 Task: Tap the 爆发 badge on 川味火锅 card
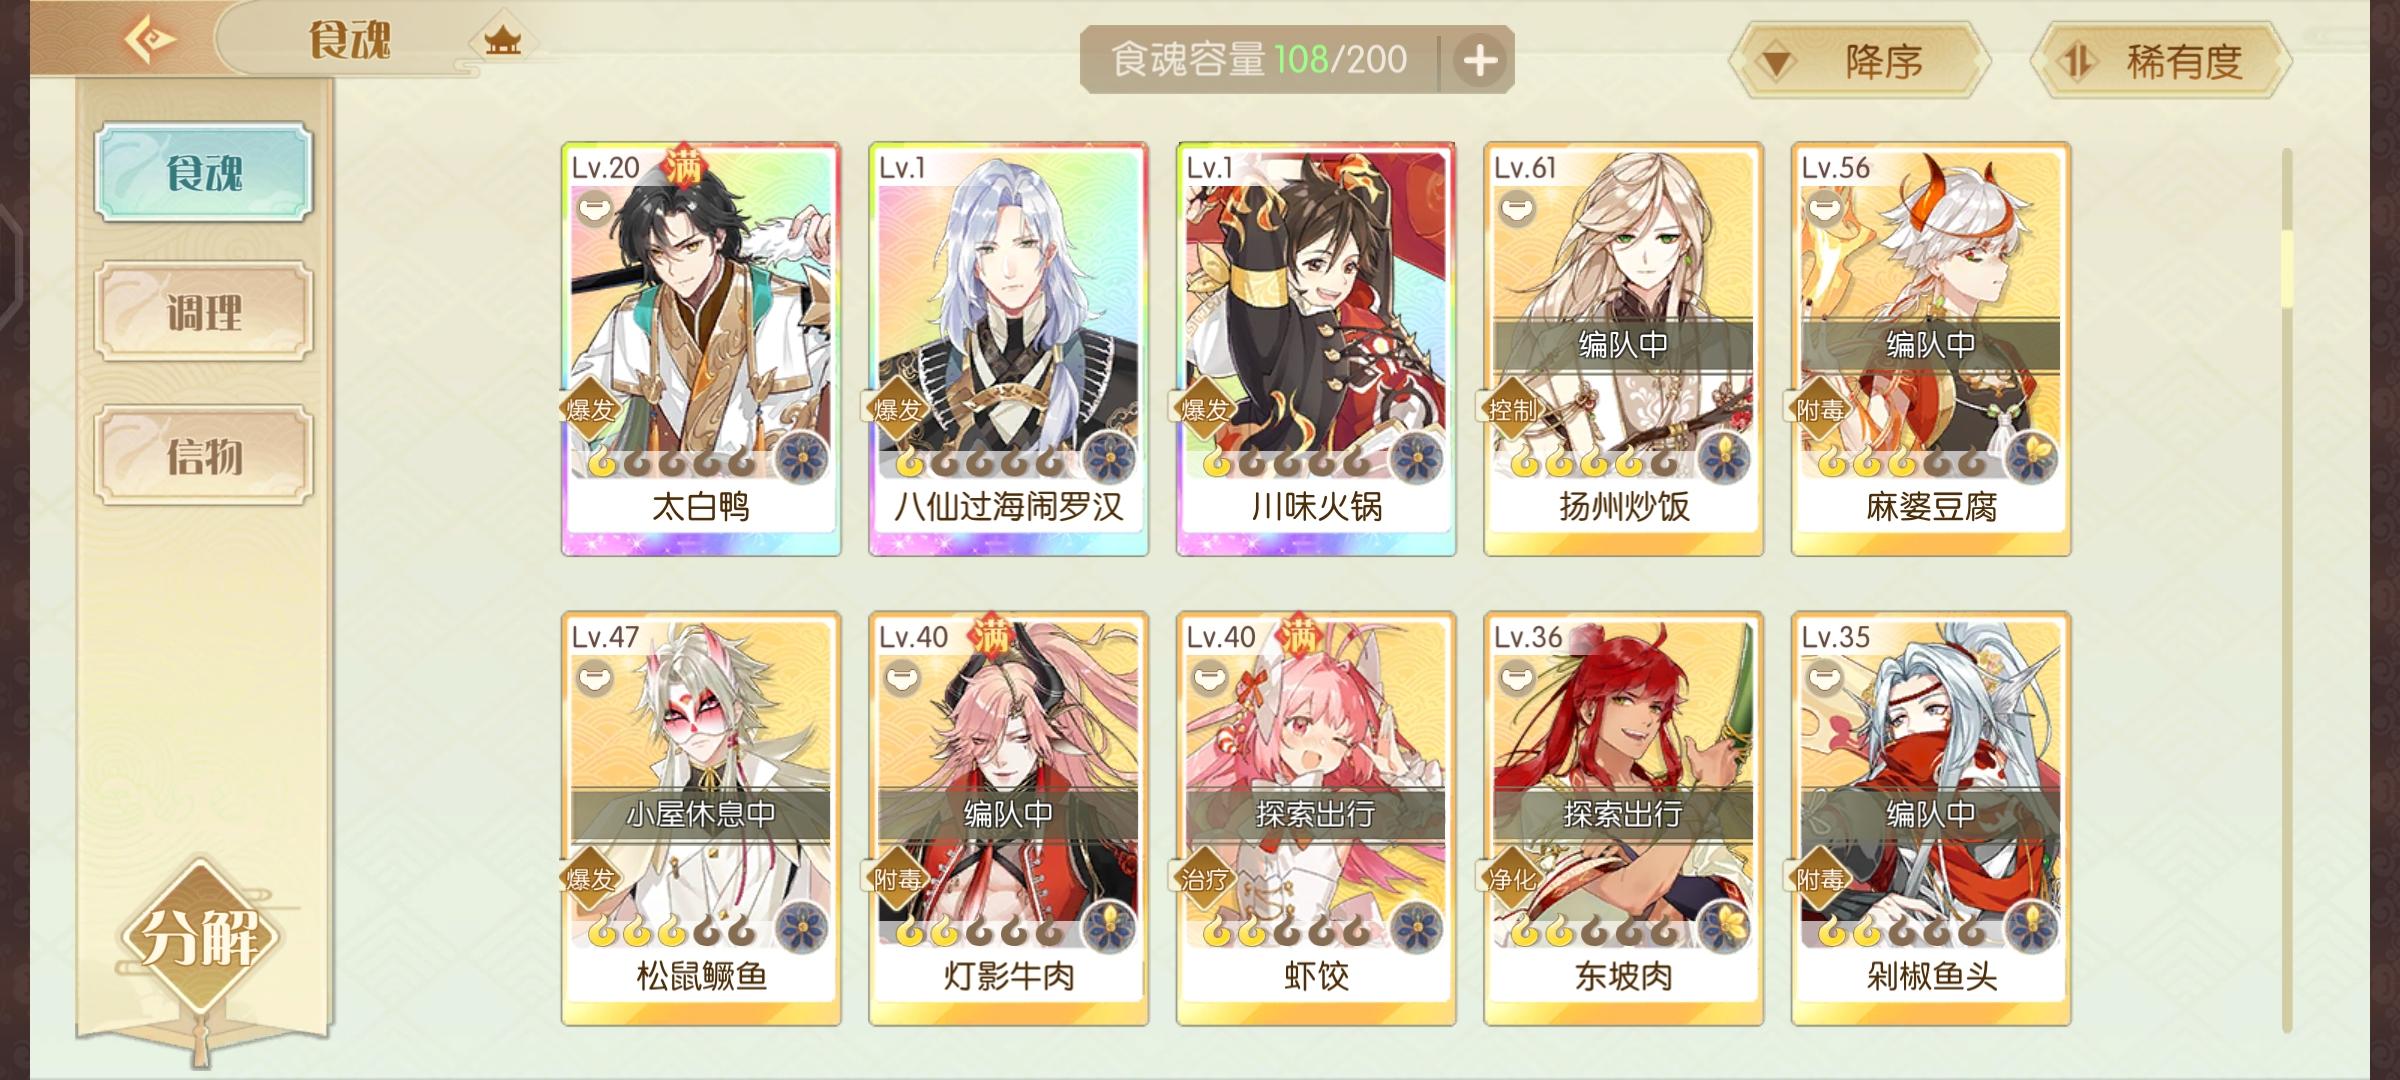pos(1204,410)
